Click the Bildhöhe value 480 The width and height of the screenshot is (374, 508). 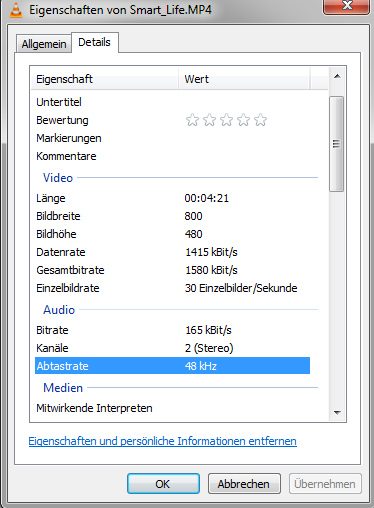coord(193,234)
